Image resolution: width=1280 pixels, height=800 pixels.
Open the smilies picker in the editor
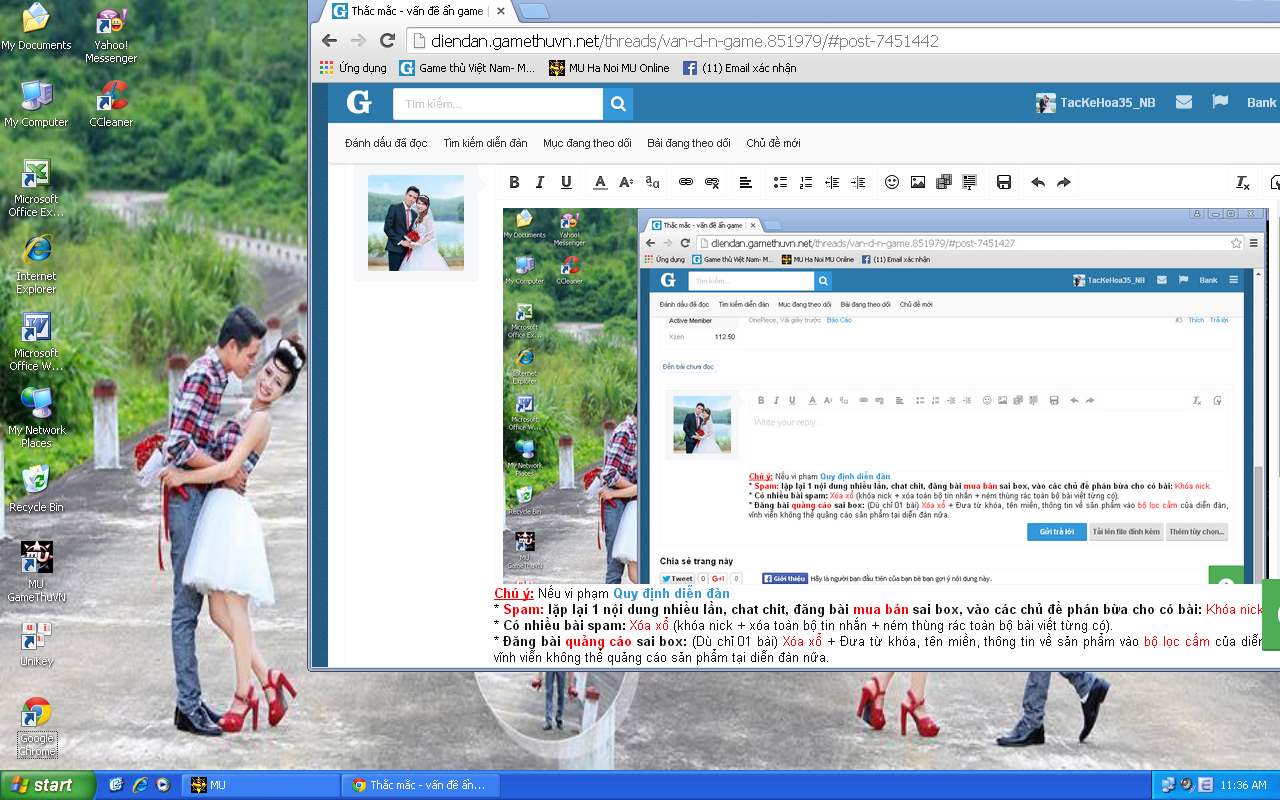892,182
